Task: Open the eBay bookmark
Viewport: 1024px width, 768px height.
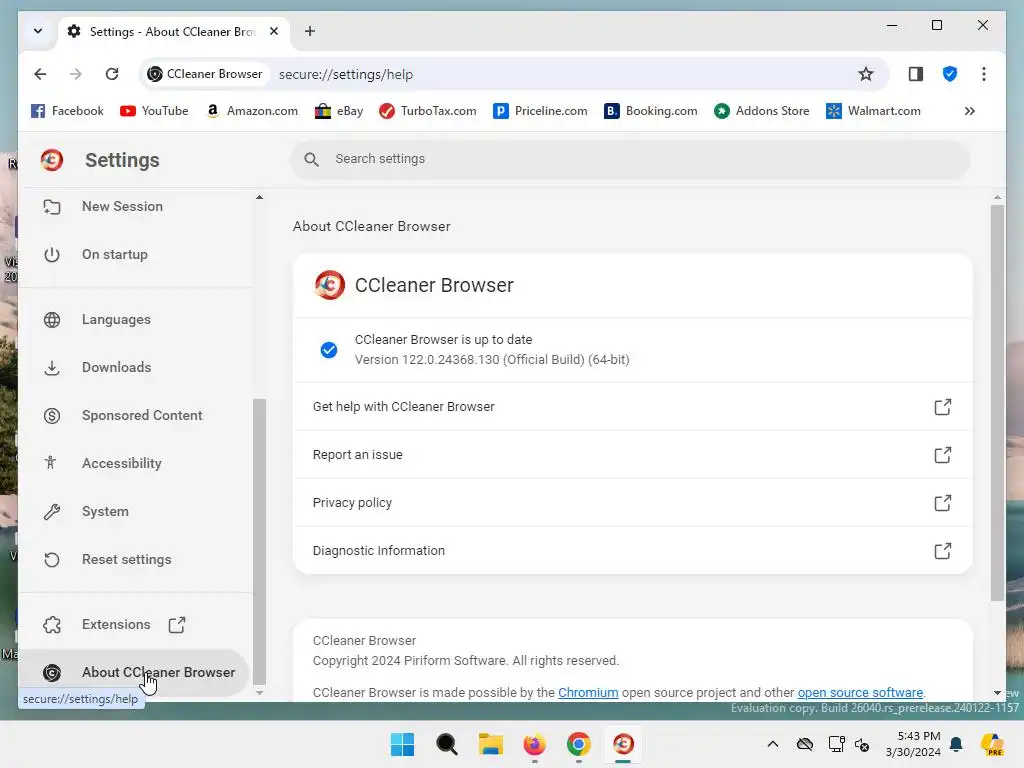Action: point(339,111)
